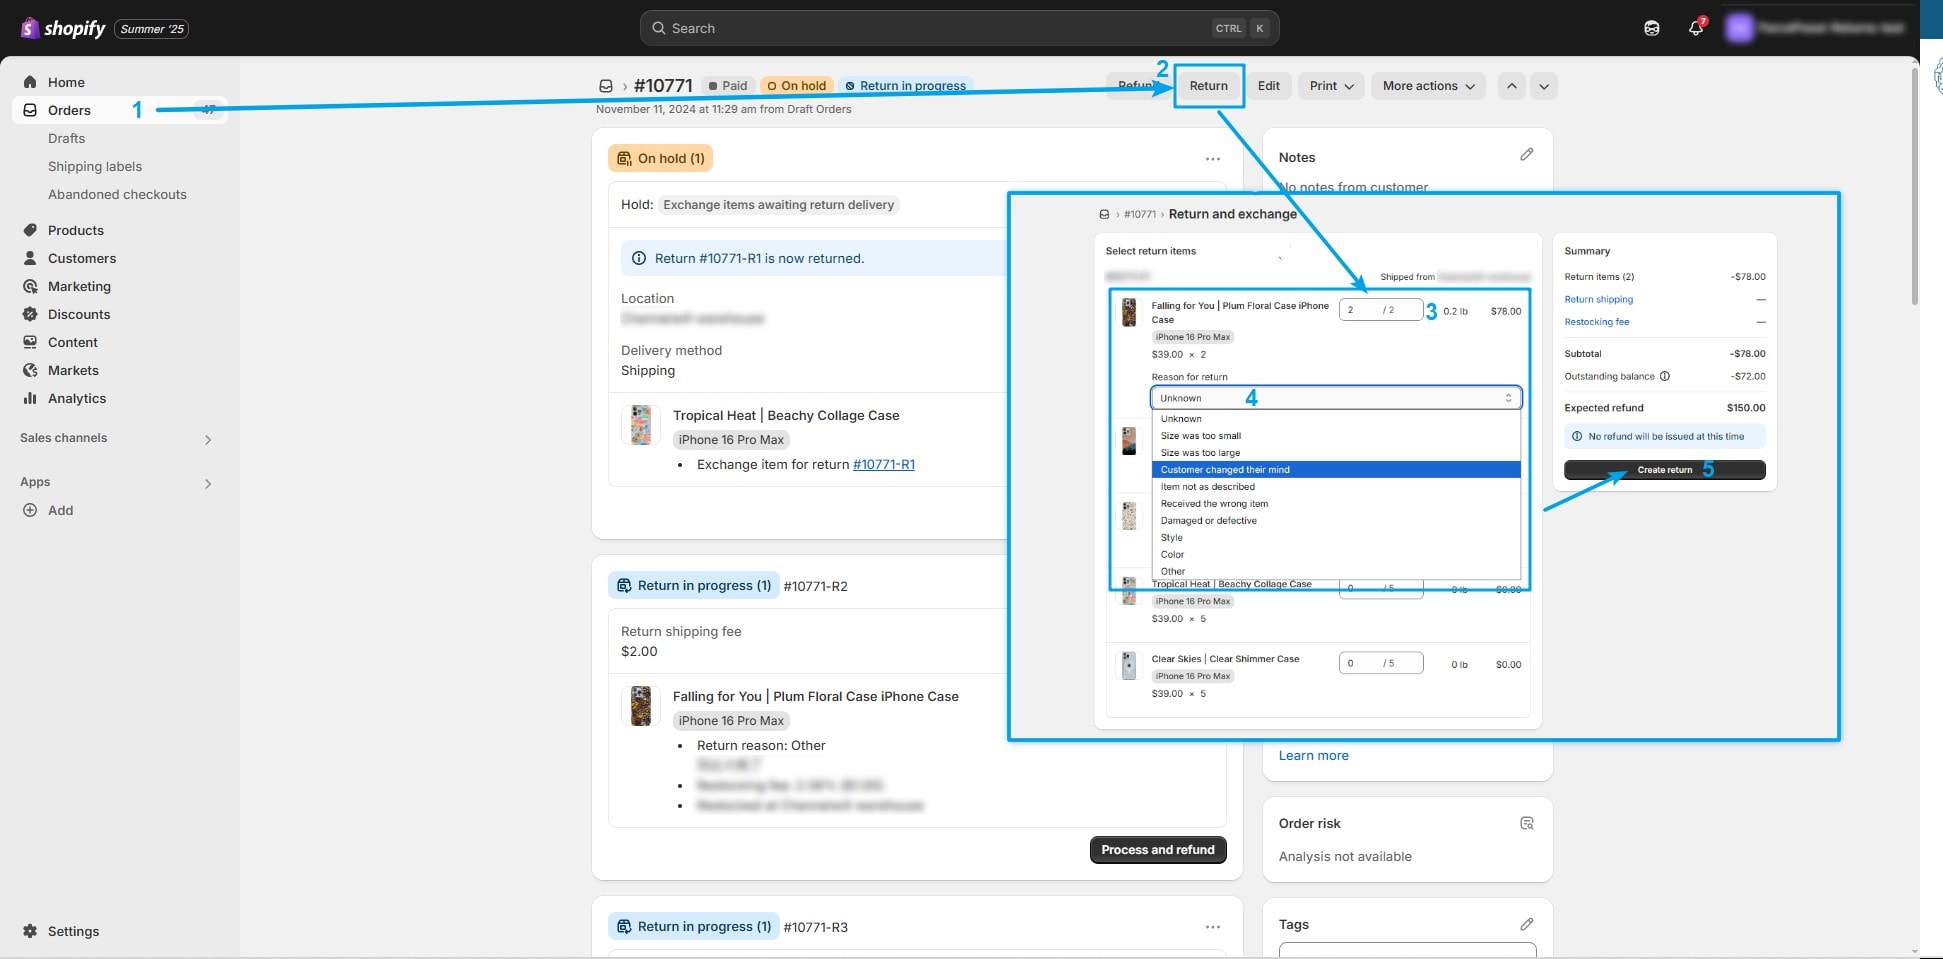Open the Shopify Inbox icon in the top bar
Viewport: 1943px width, 959px height.
pos(1651,28)
